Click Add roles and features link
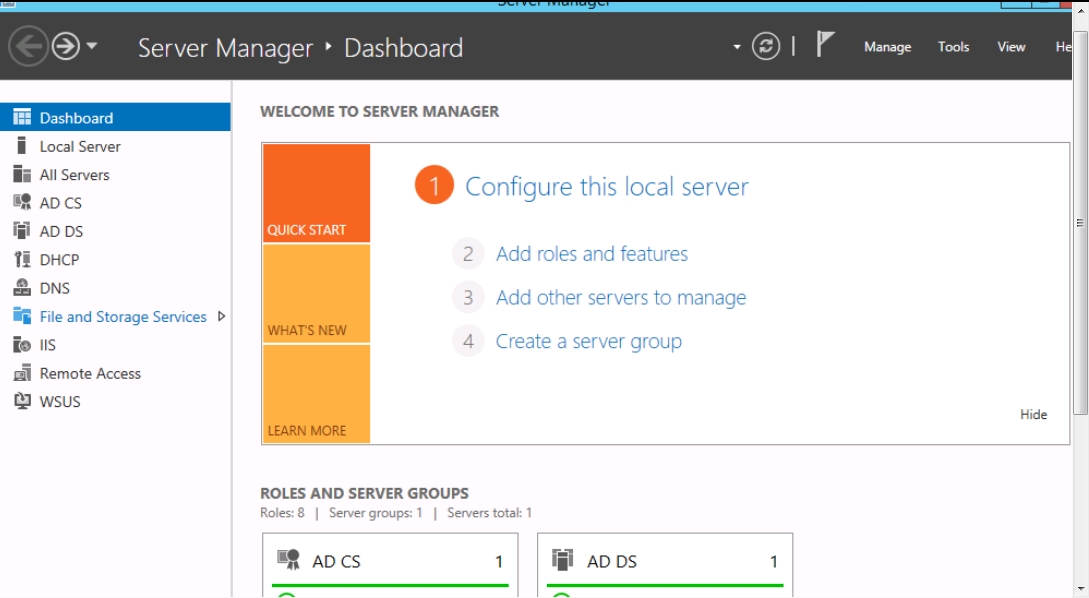1089x598 pixels. coord(592,254)
